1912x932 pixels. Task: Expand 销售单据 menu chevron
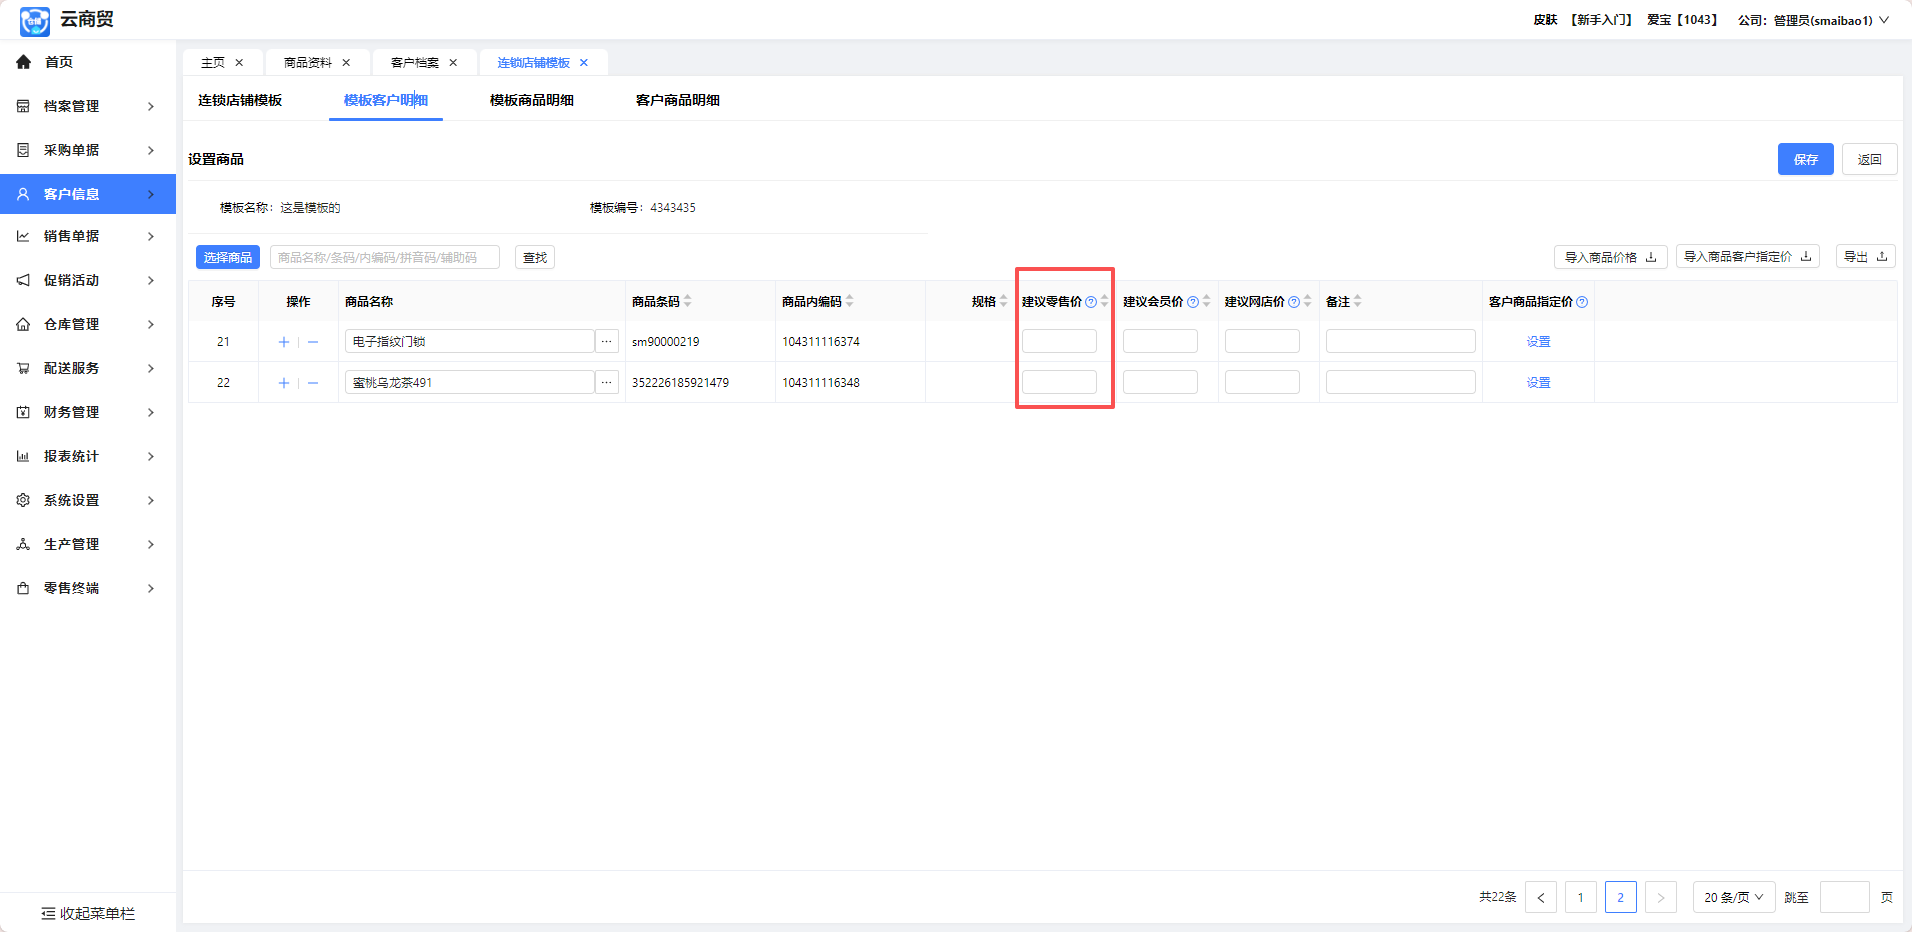(151, 236)
